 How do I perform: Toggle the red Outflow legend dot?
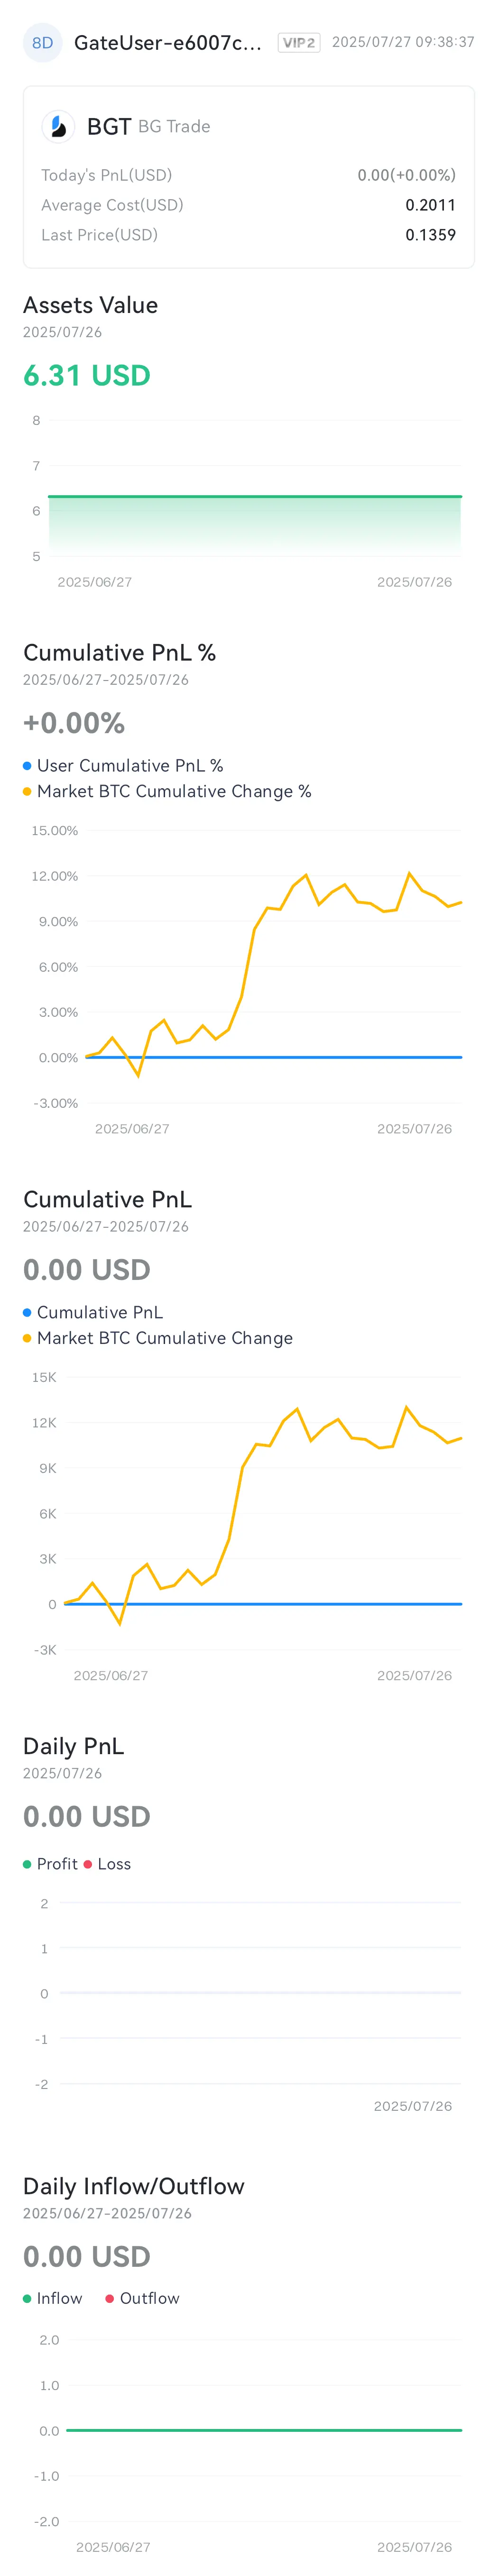110,2298
